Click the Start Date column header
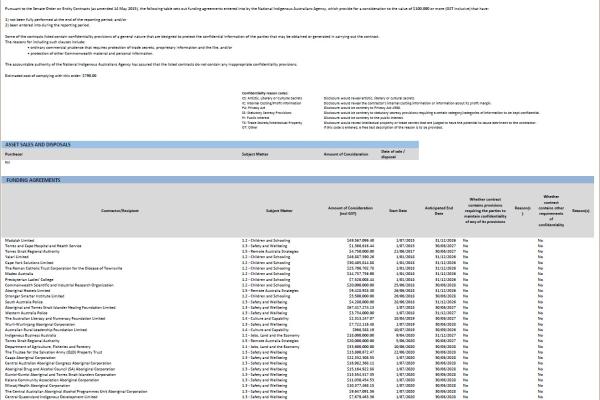The image size is (600, 400). click(398, 211)
